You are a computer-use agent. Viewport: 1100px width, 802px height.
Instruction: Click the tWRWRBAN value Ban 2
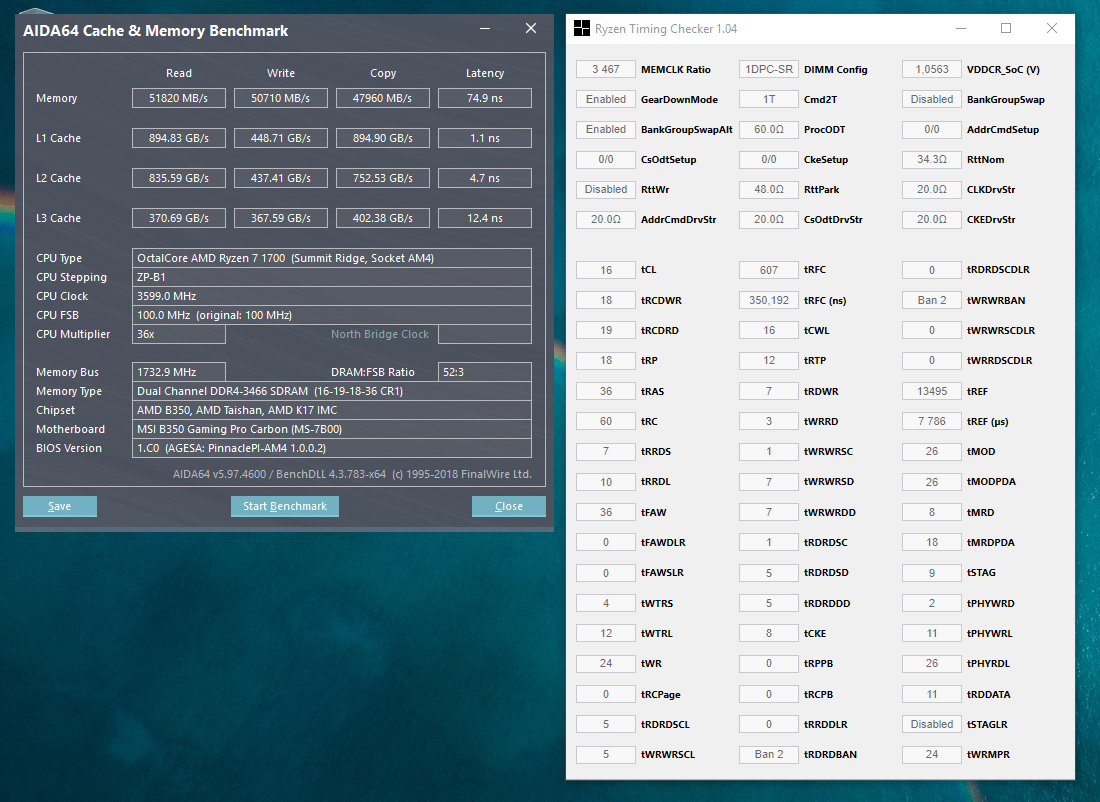click(932, 300)
